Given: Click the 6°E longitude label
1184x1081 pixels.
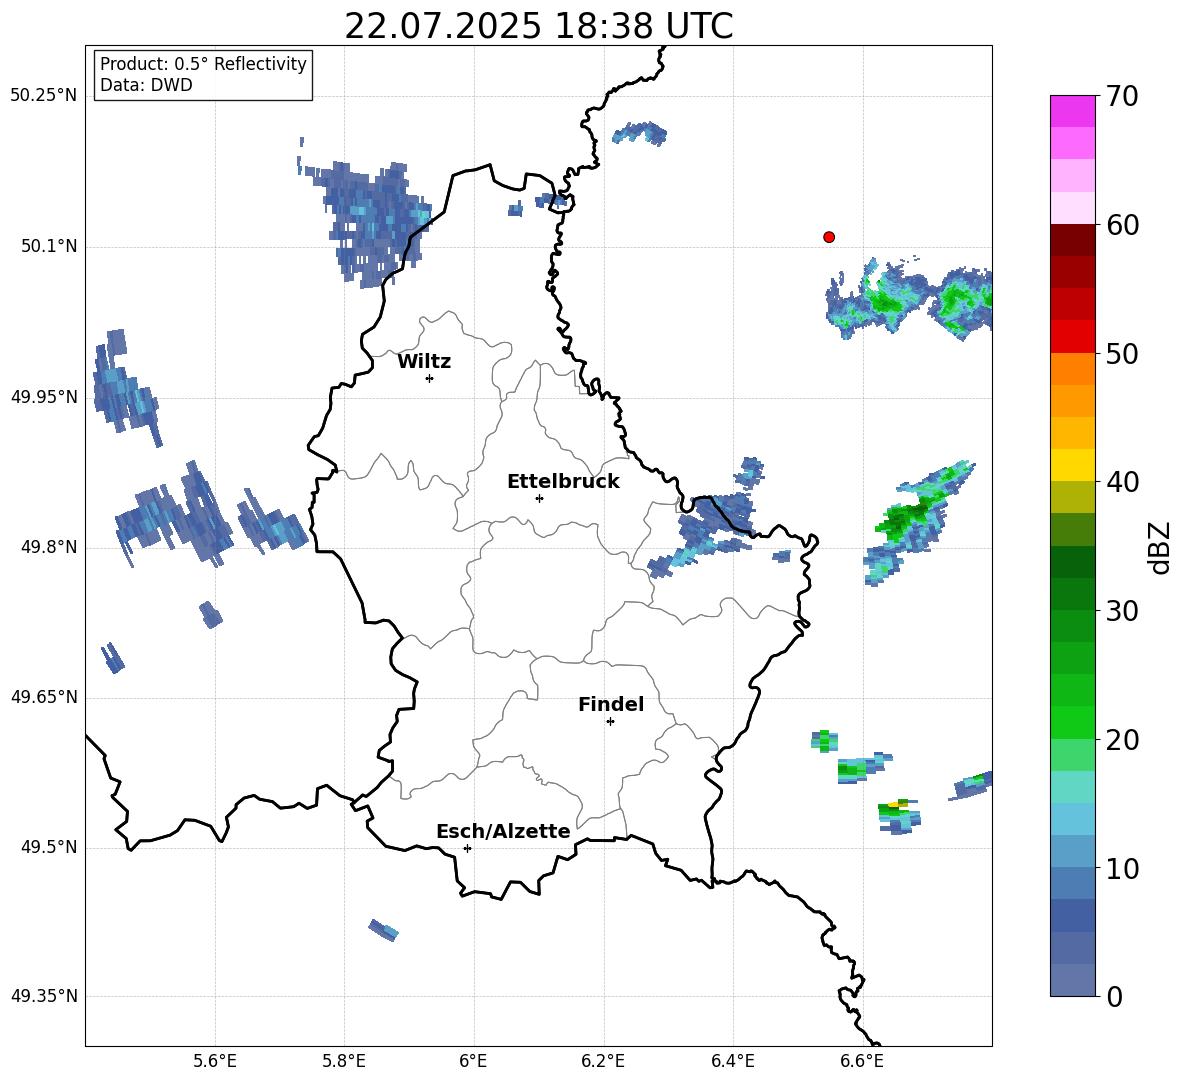Looking at the screenshot, I should coord(473,1061).
